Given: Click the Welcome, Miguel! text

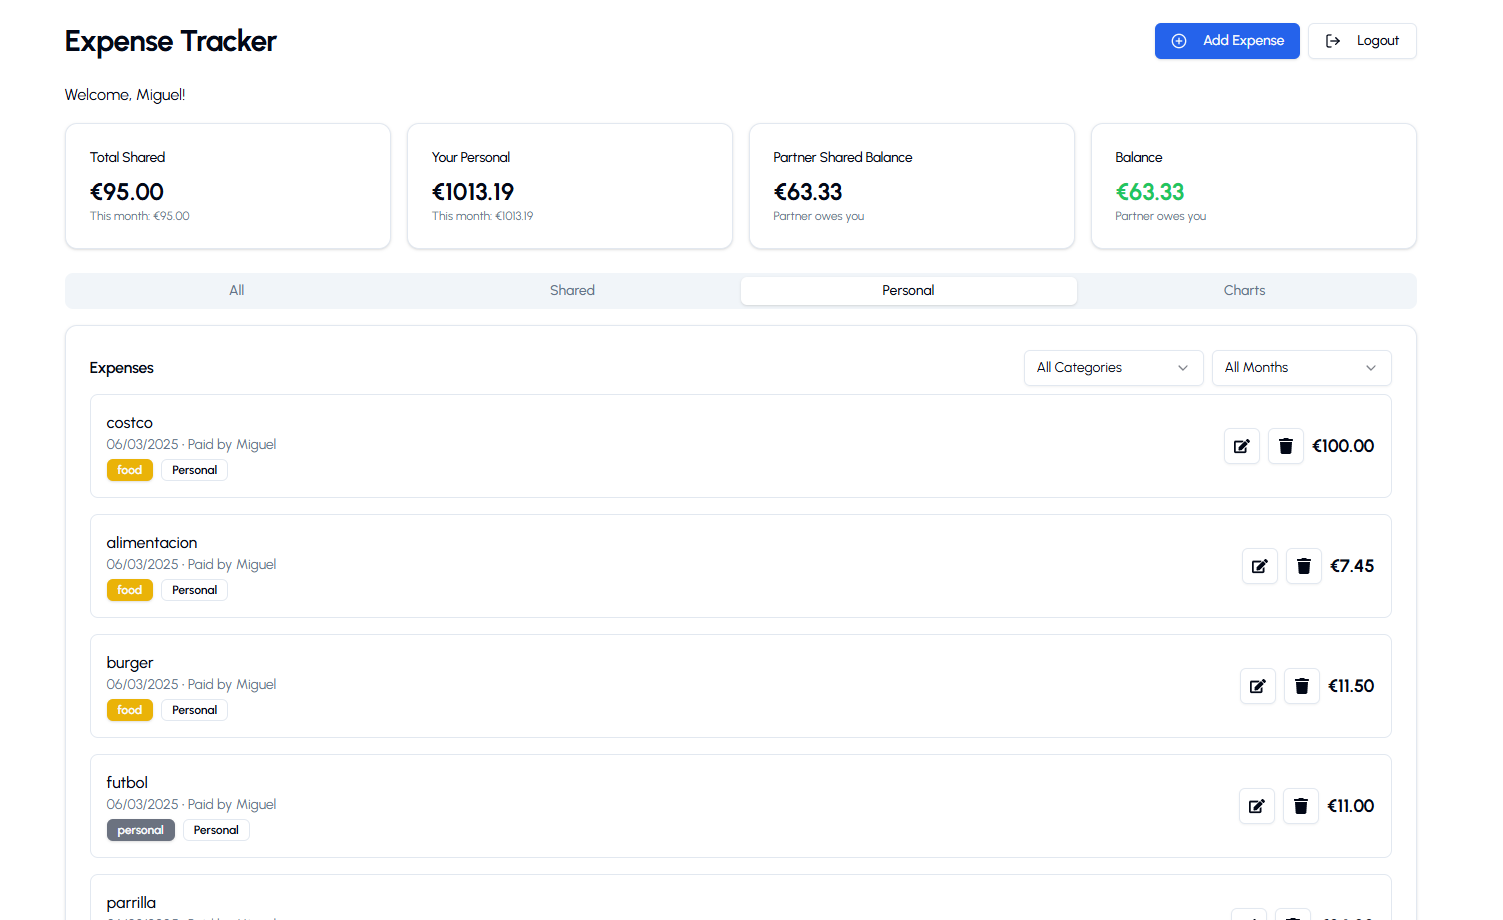Looking at the screenshot, I should coord(125,95).
